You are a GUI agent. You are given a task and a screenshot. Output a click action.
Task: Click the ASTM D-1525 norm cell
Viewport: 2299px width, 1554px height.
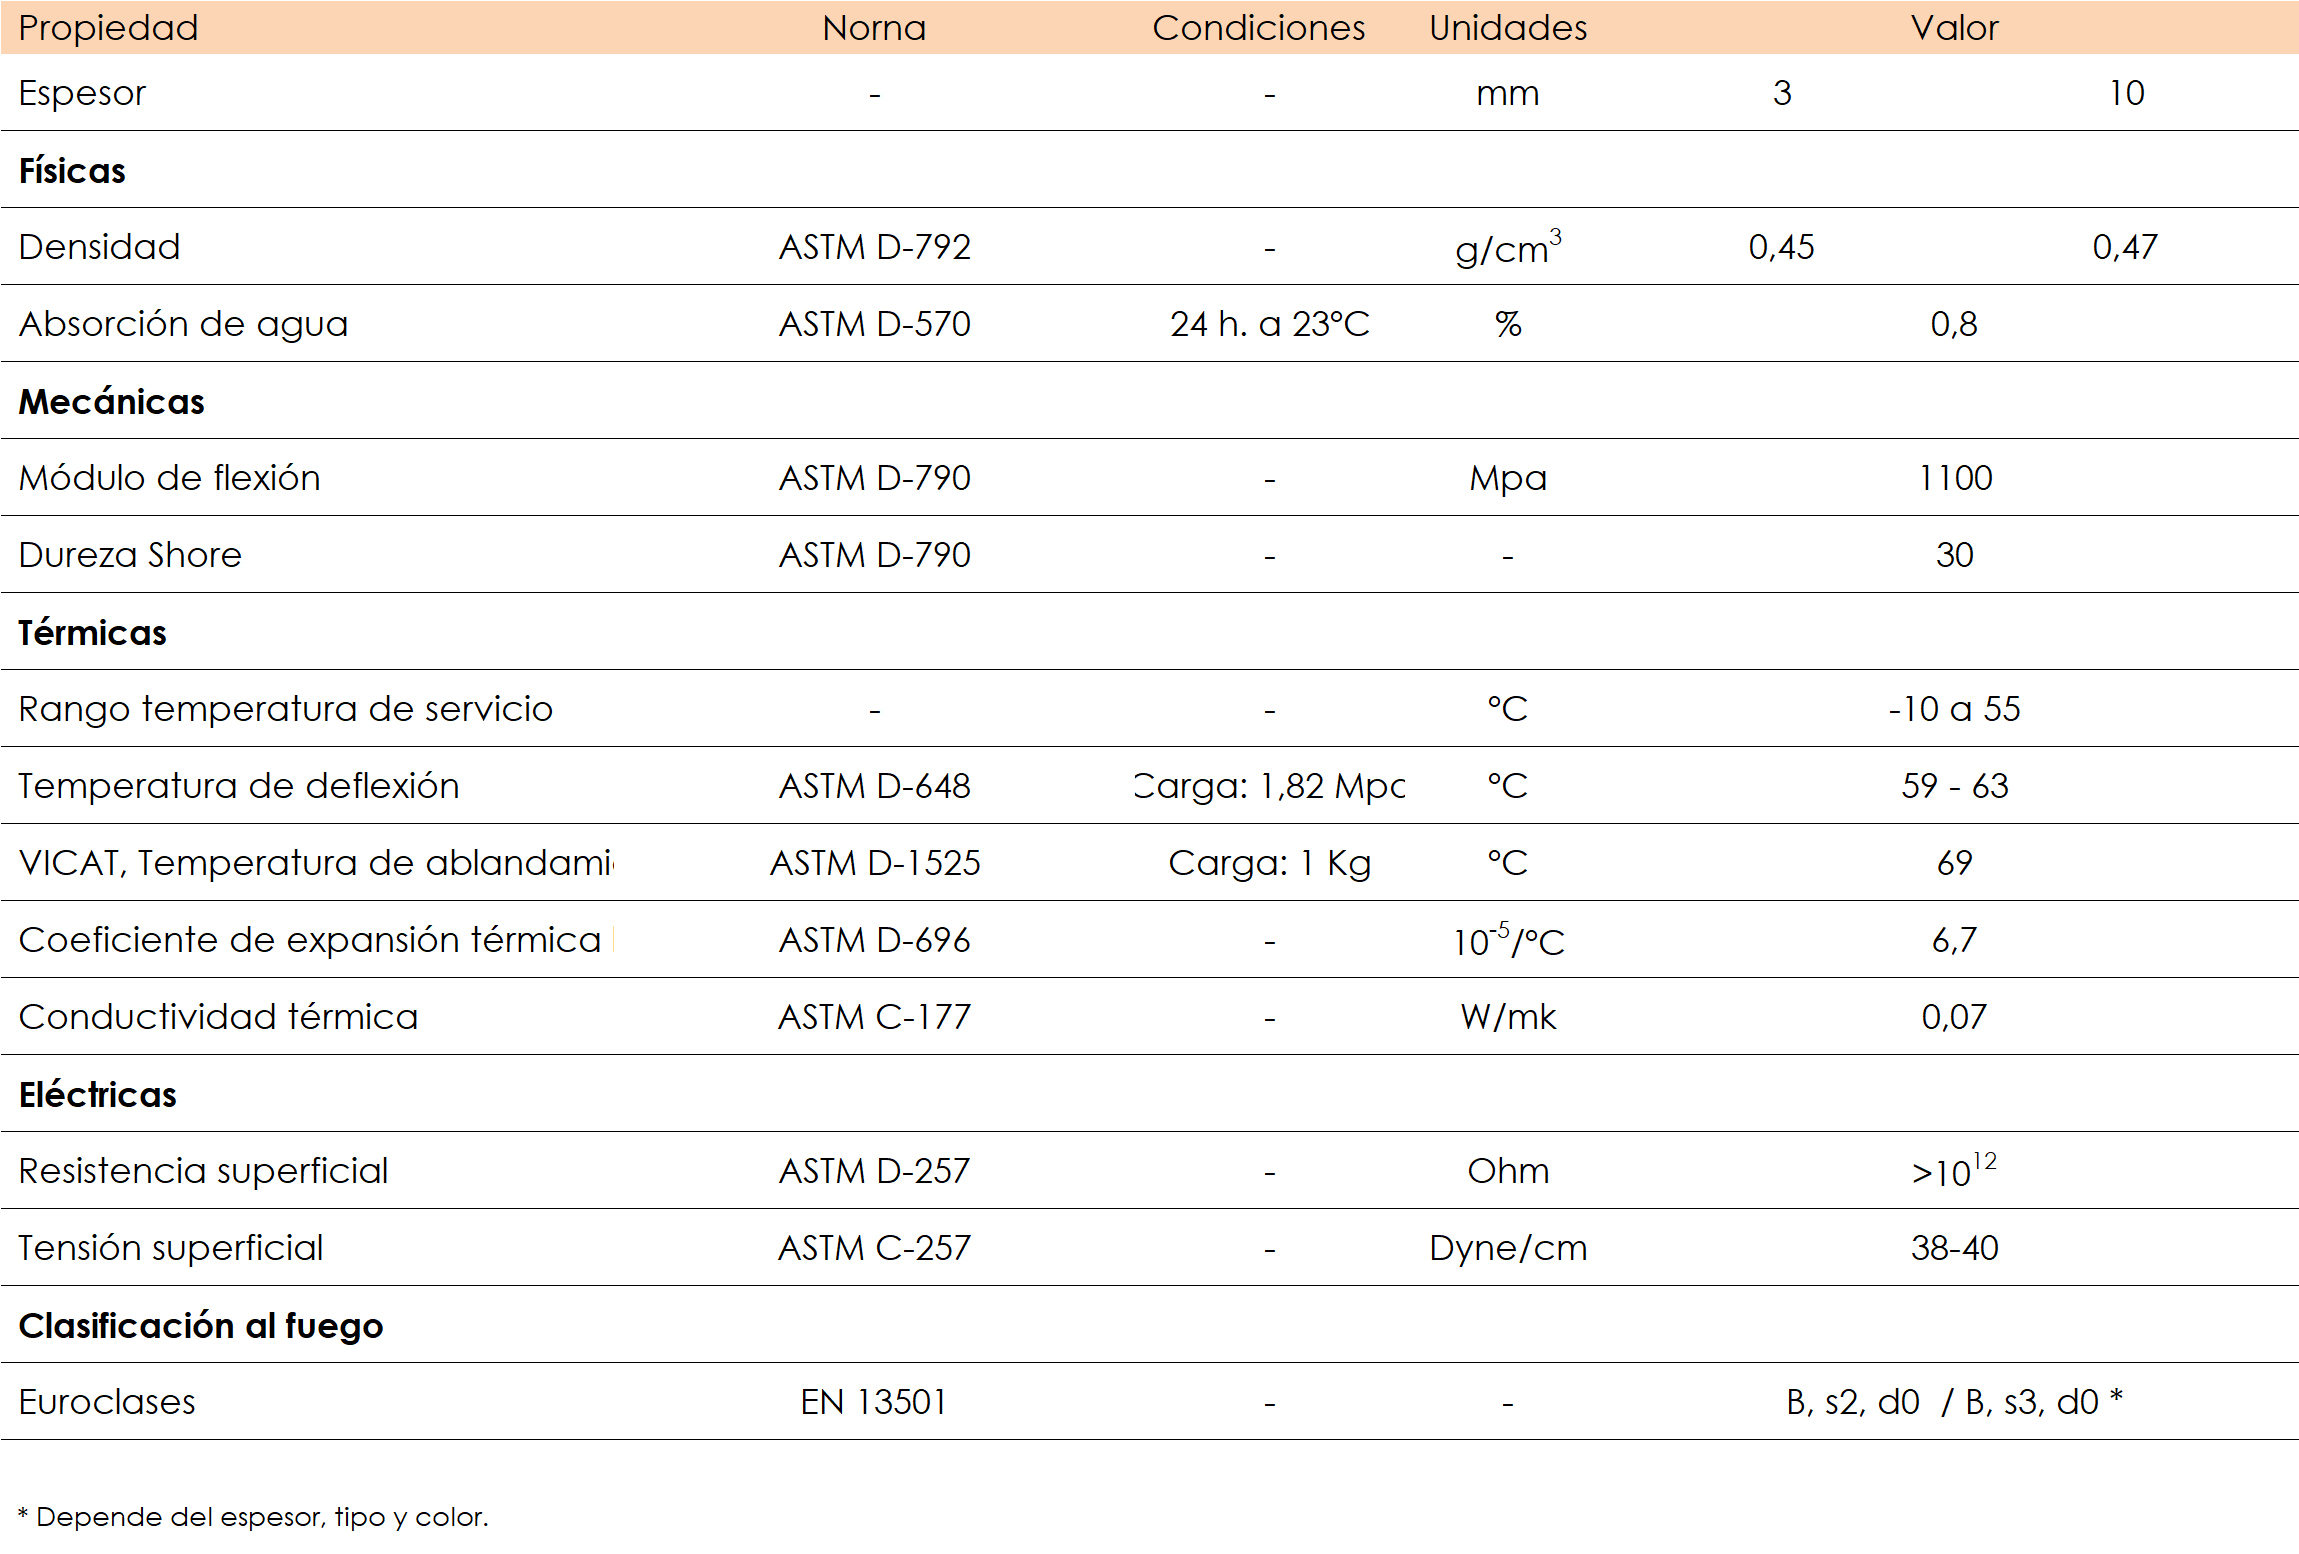pos(874,863)
